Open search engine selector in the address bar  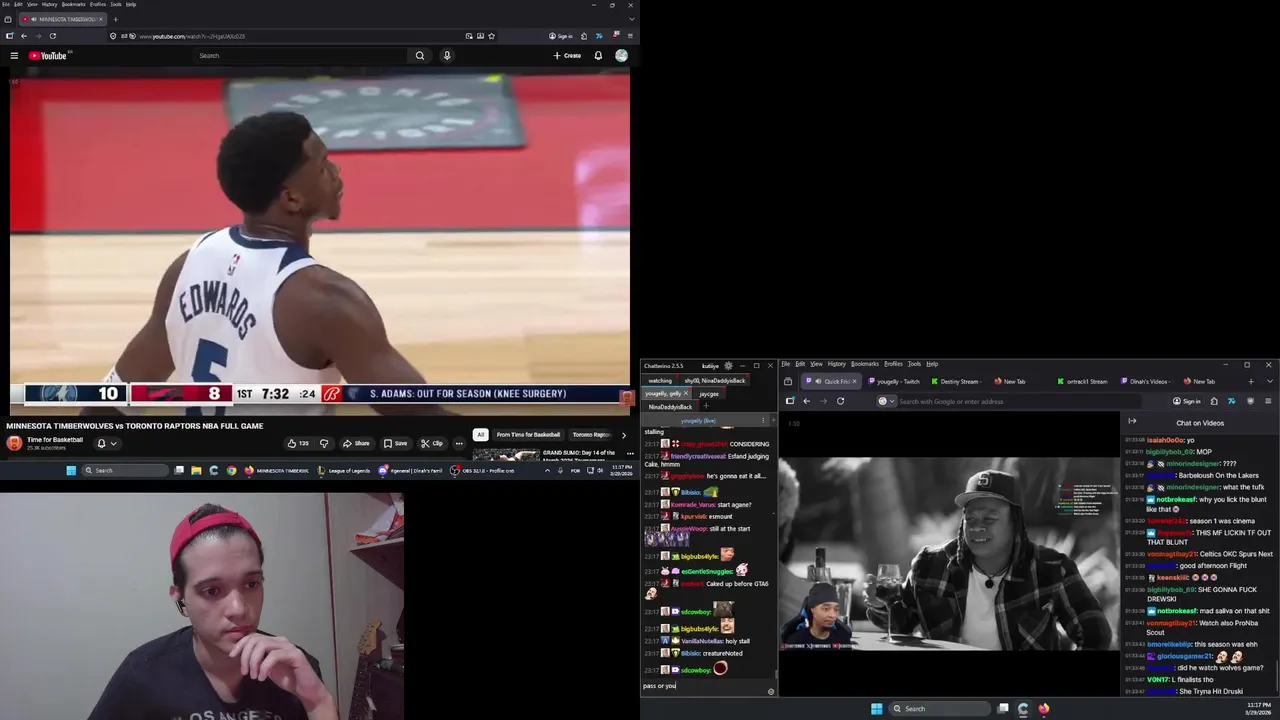885,401
